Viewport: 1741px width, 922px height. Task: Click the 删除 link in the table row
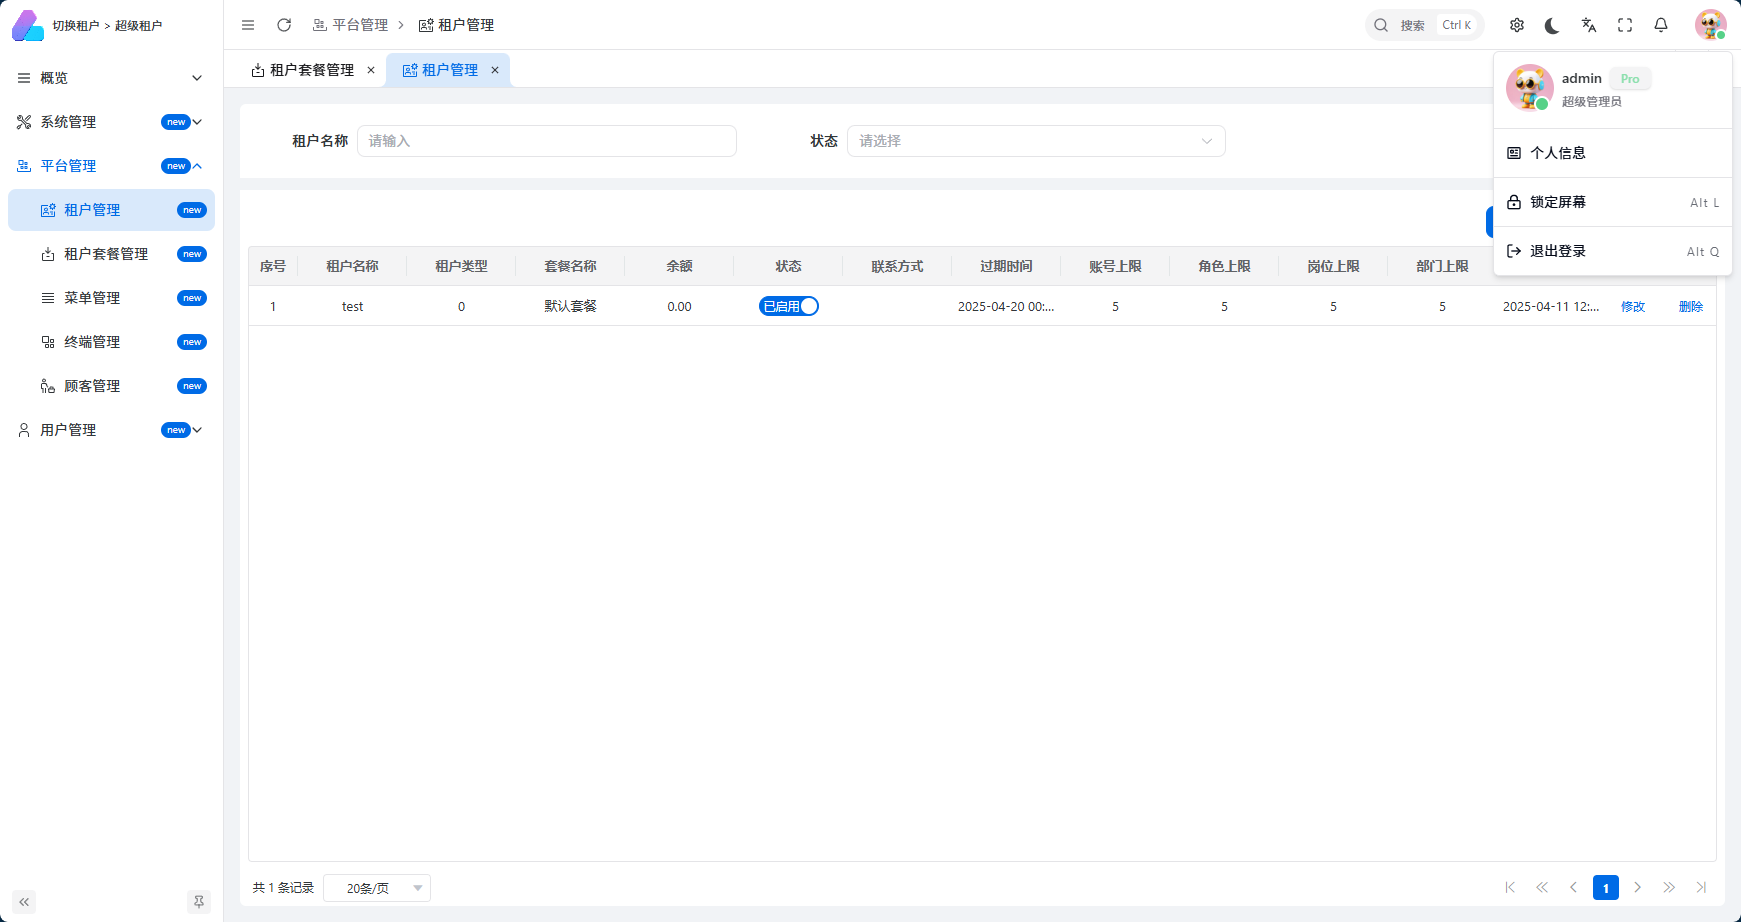click(1691, 306)
